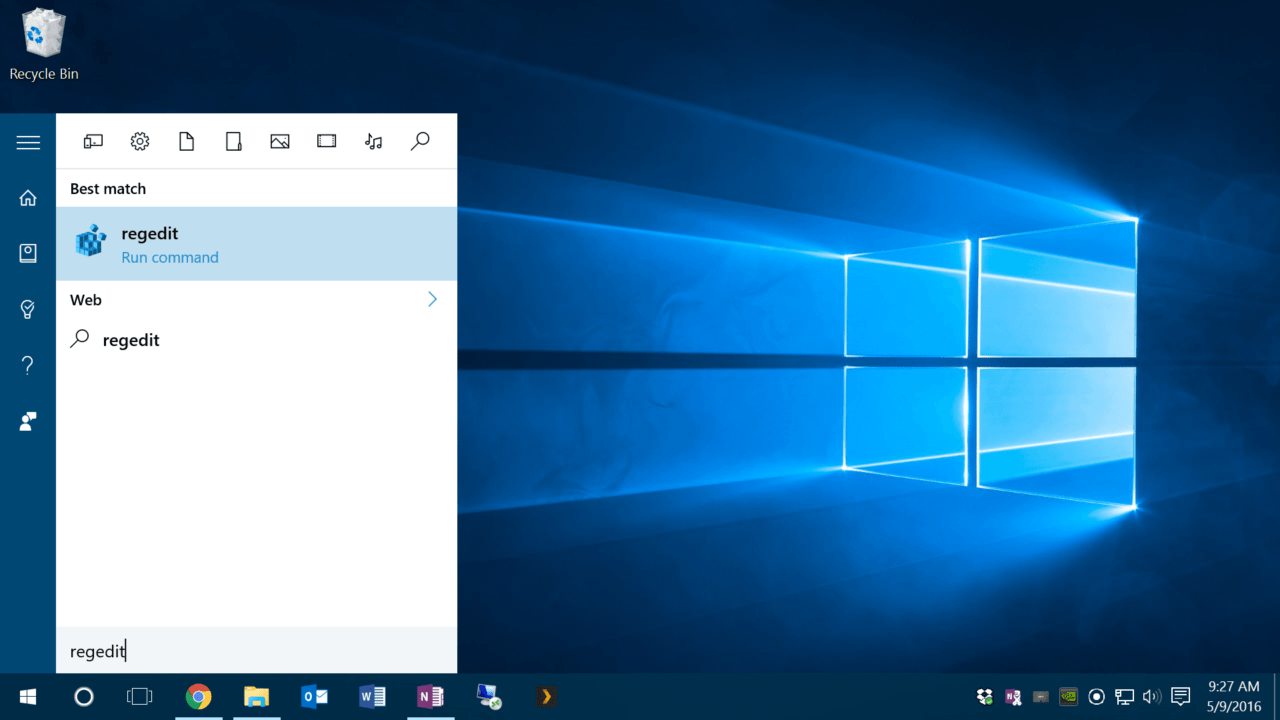Viewport: 1280px width, 720px height.
Task: Filter search results to Apps
Action: (x=93, y=141)
